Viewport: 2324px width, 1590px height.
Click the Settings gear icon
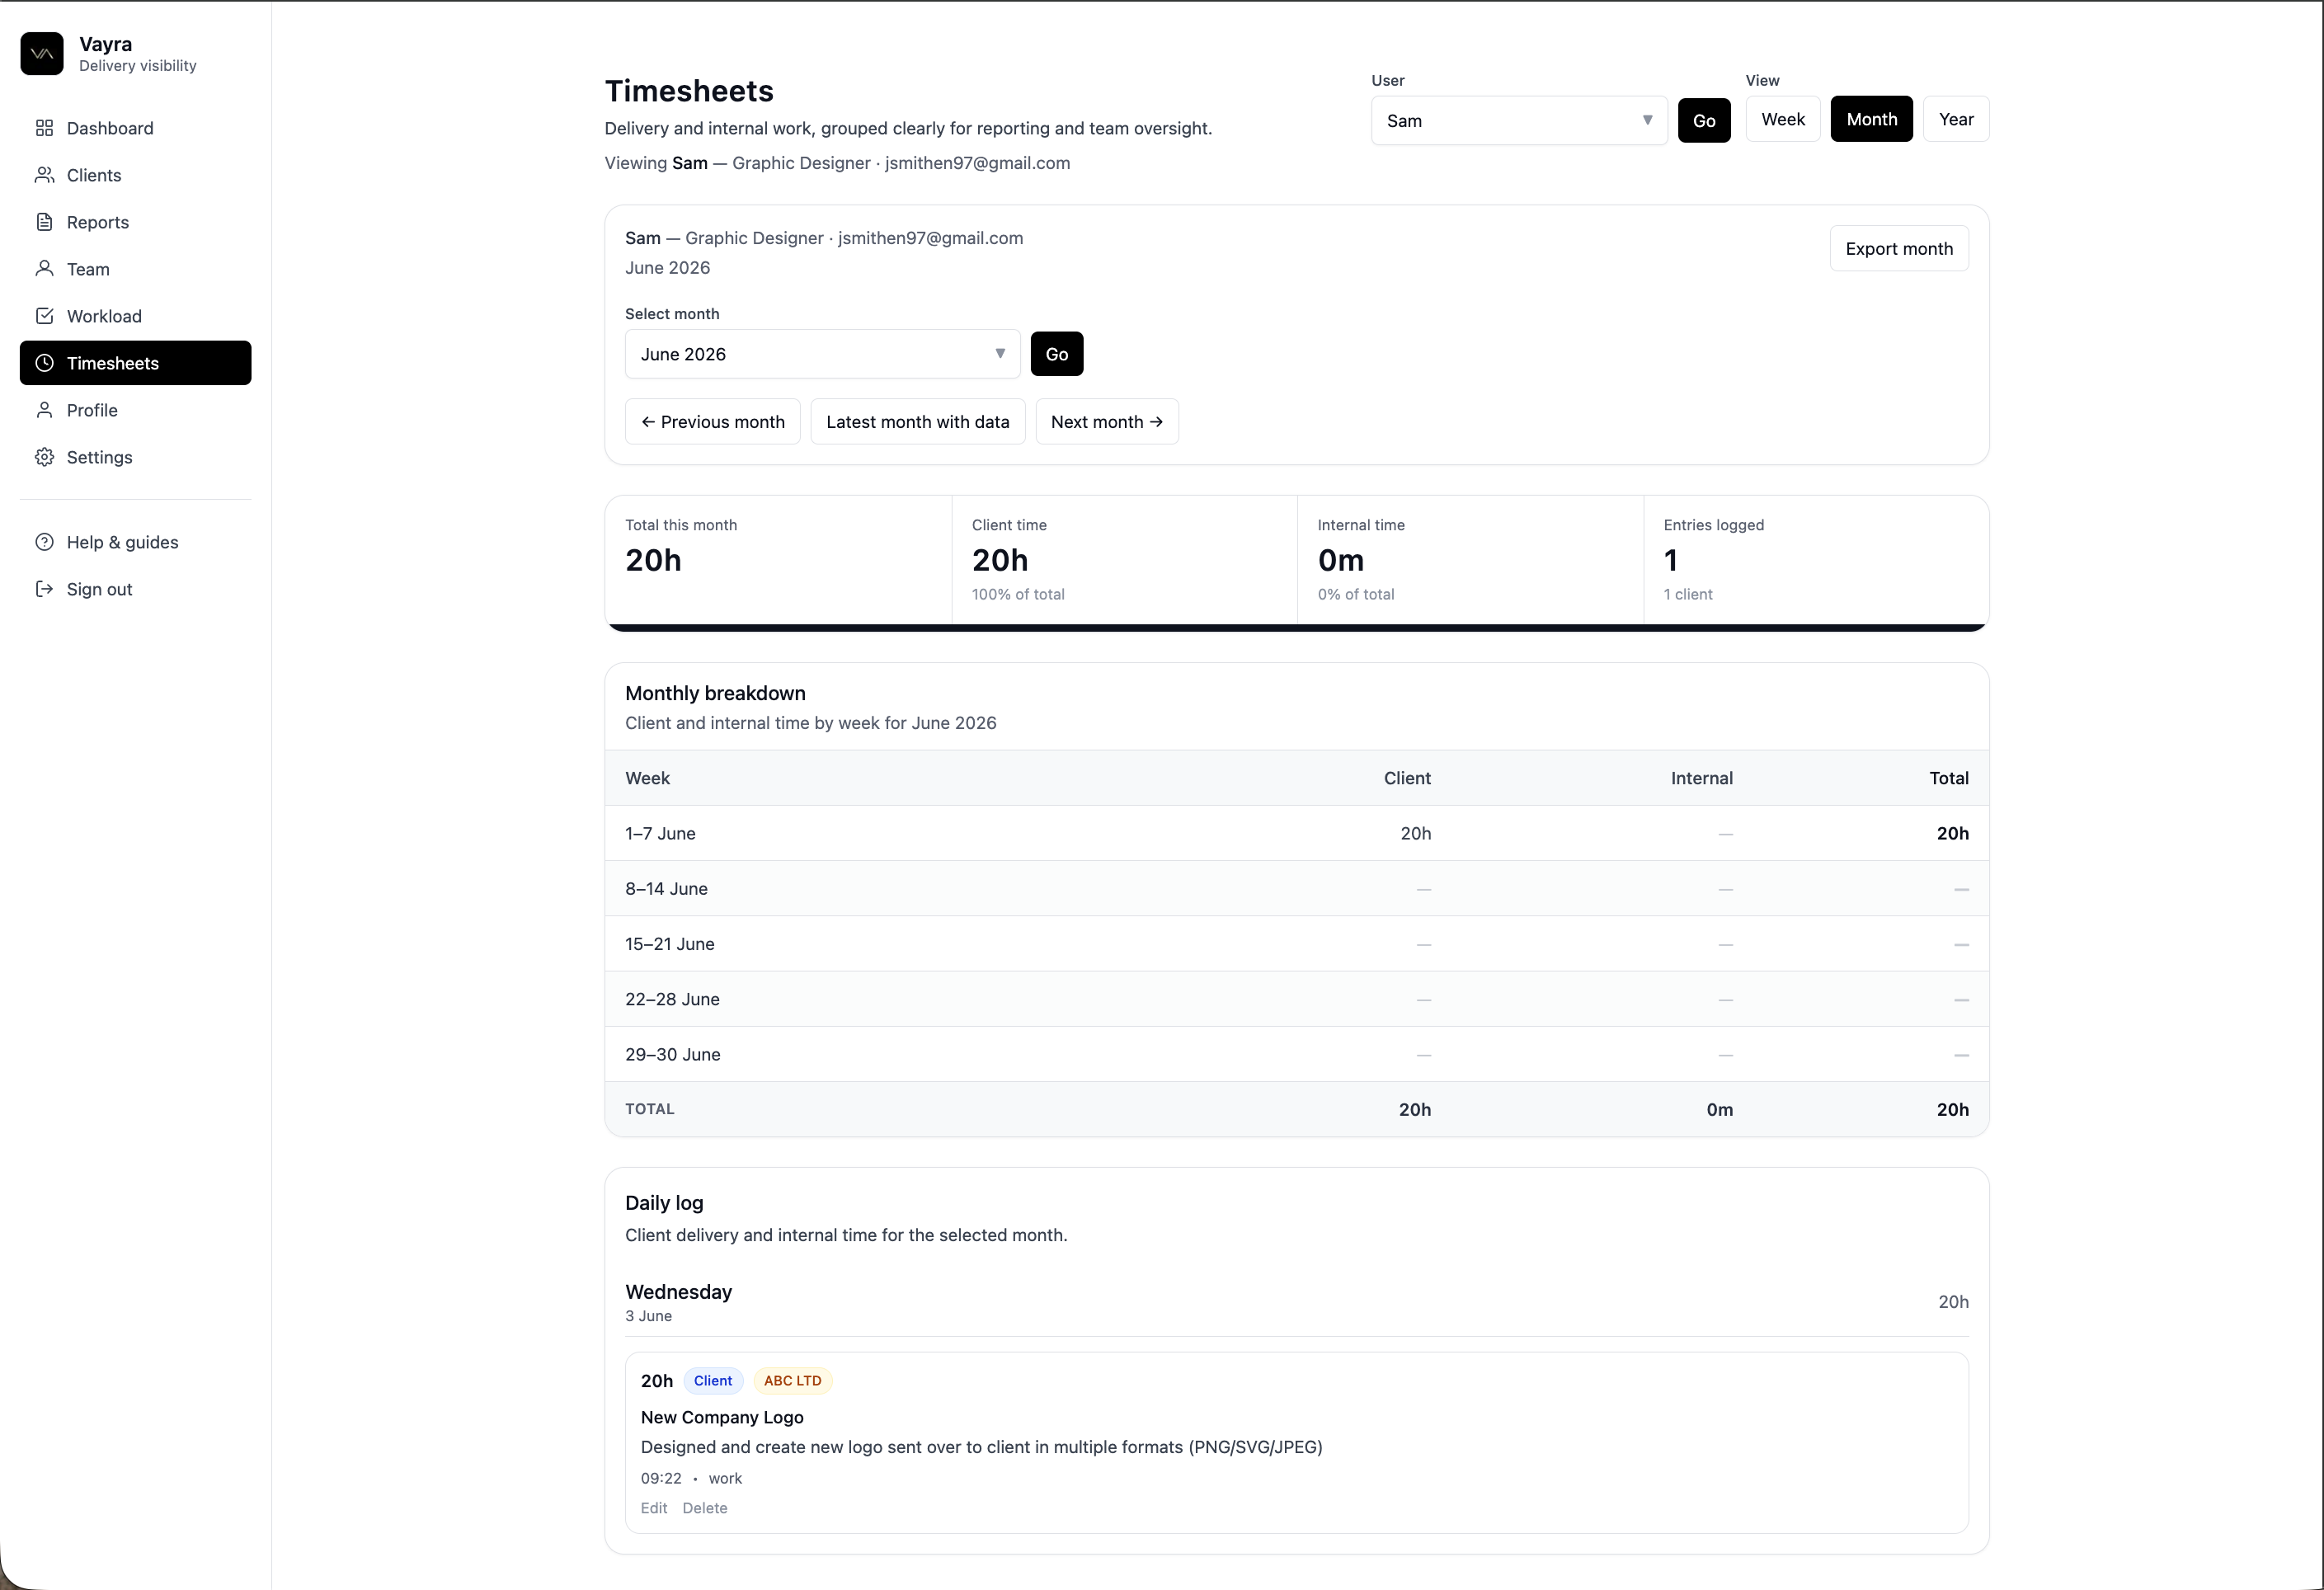coord(44,457)
